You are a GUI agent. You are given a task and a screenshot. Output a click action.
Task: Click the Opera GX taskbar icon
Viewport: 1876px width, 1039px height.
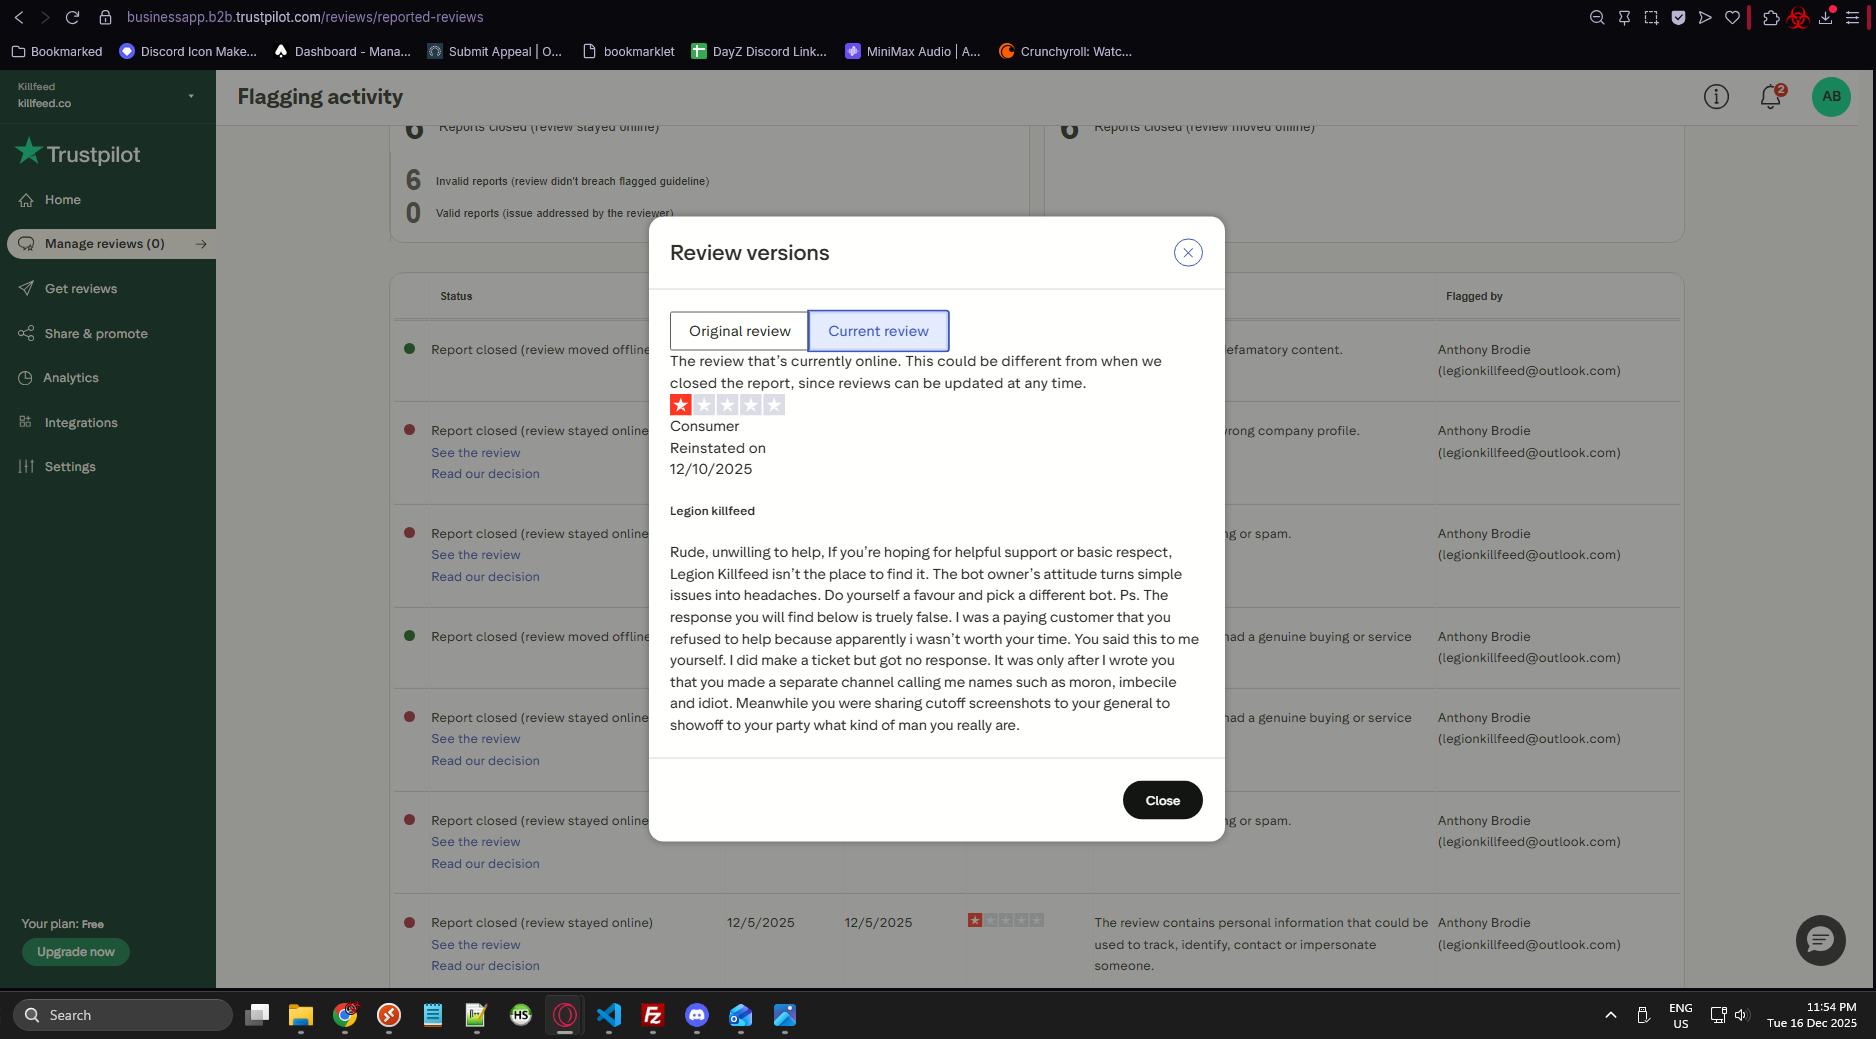(565, 1015)
